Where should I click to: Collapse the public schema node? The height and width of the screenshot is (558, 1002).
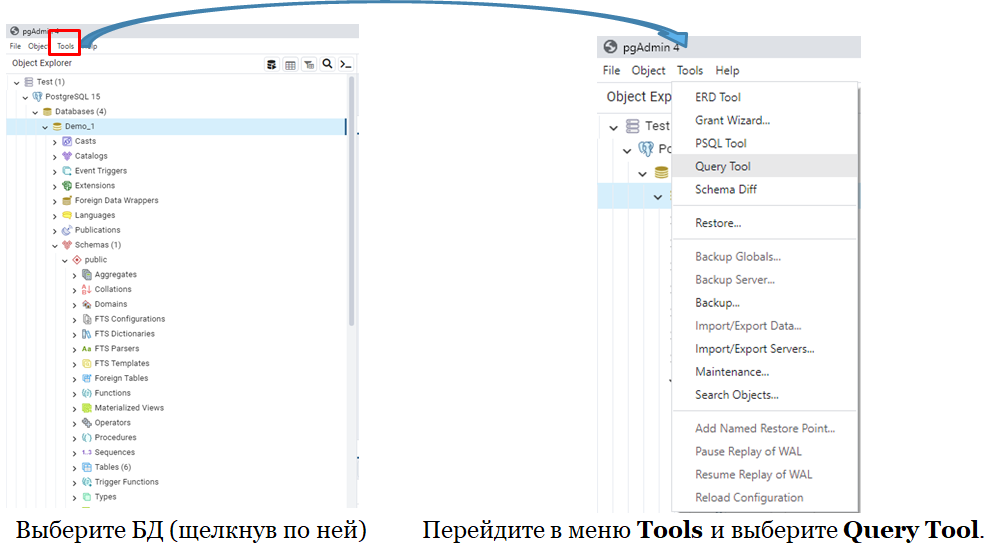pos(65,260)
